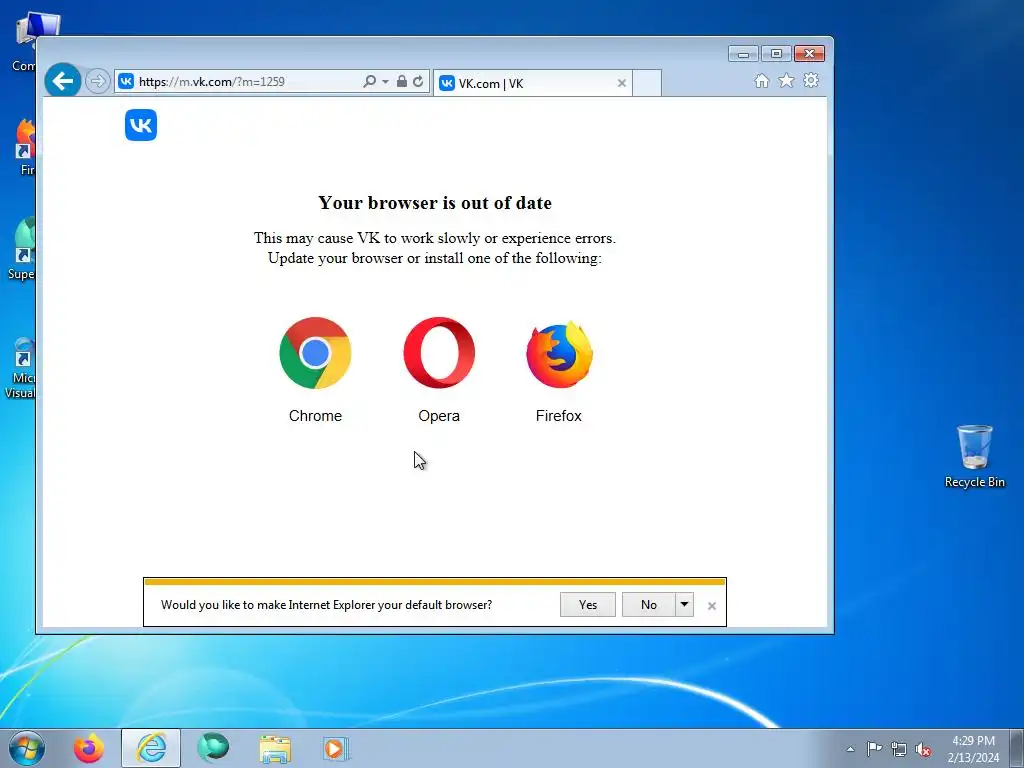Viewport: 1024px width, 768px height.
Task: Open the Firefox text link
Action: [558, 416]
